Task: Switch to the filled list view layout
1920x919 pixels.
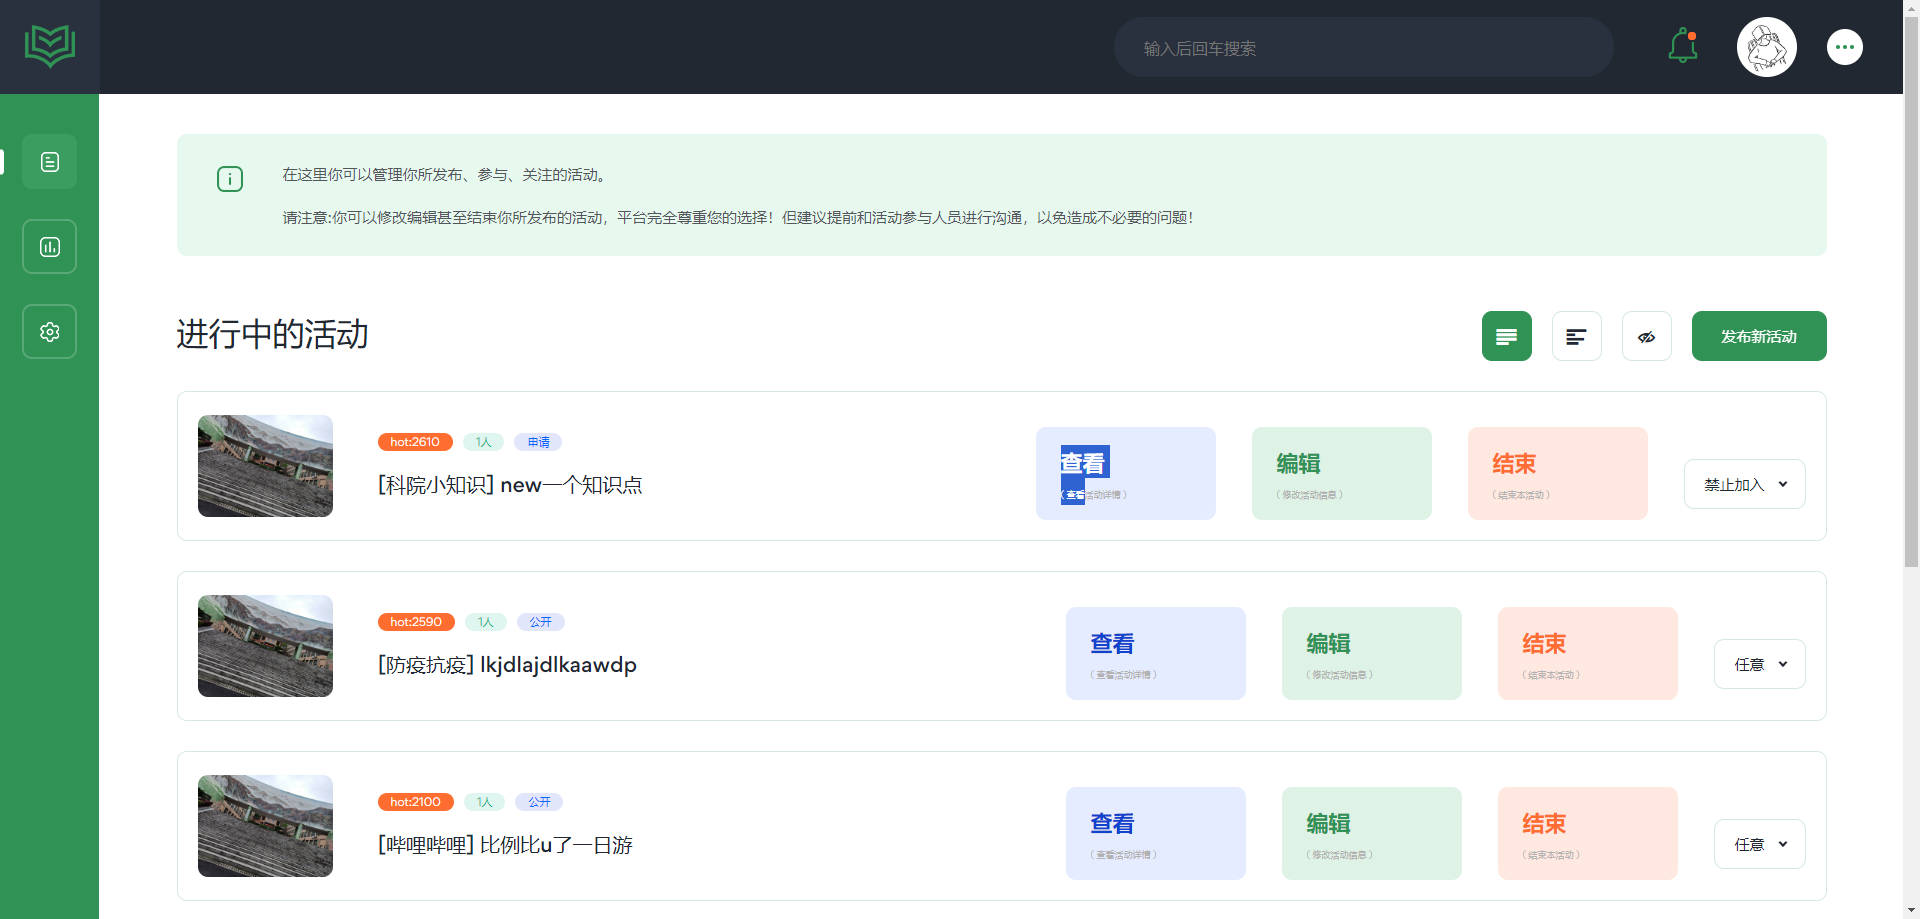Action: point(1506,336)
